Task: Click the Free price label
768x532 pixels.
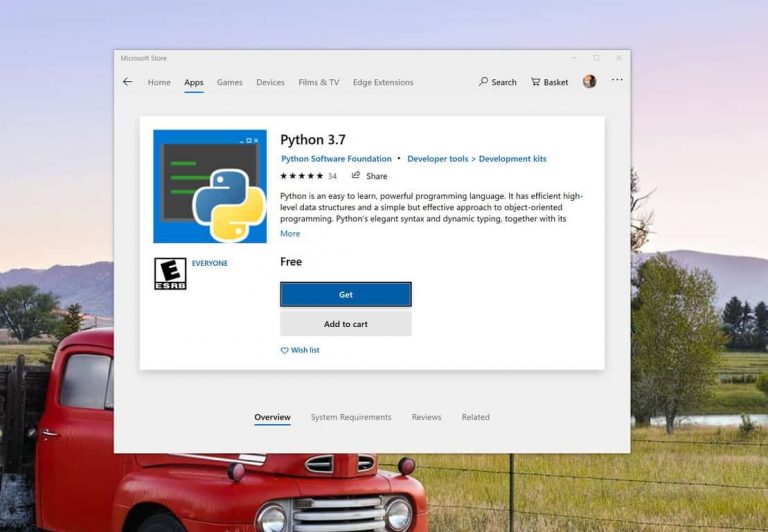Action: coord(291,262)
